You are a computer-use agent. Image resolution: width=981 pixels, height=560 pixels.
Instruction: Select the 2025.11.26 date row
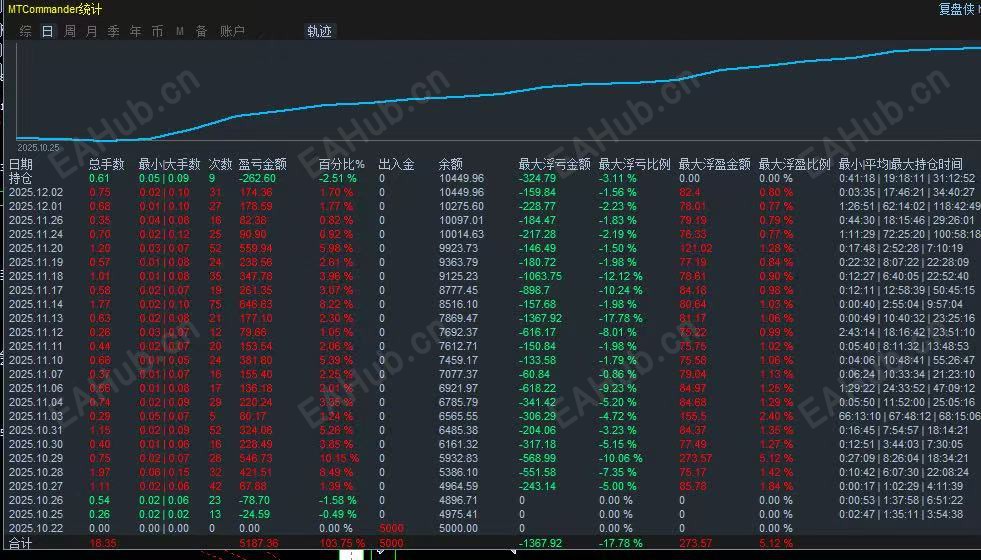(x=491, y=220)
